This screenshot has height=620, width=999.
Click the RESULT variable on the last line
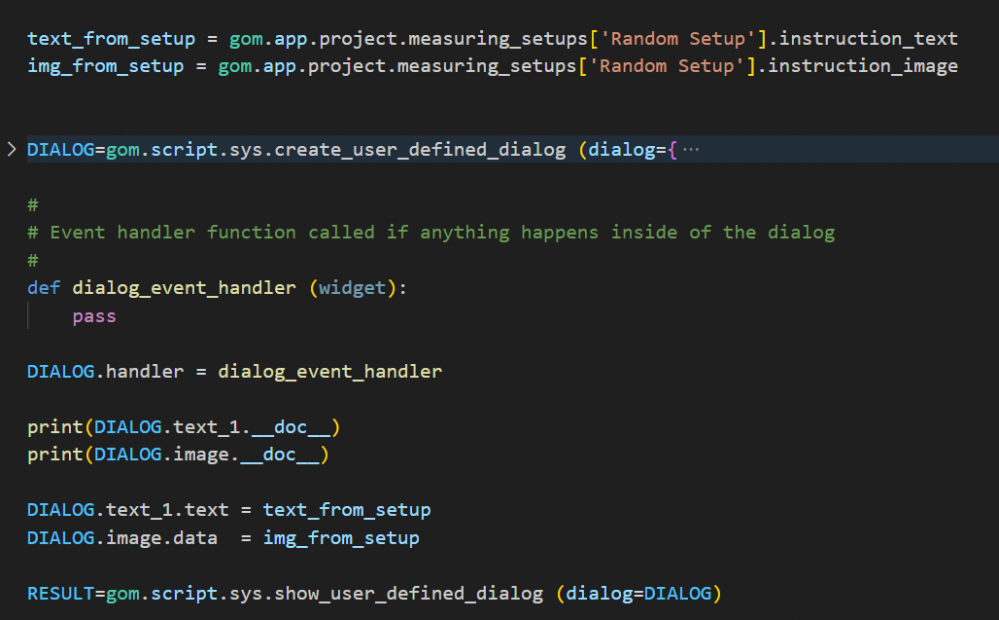tap(61, 593)
